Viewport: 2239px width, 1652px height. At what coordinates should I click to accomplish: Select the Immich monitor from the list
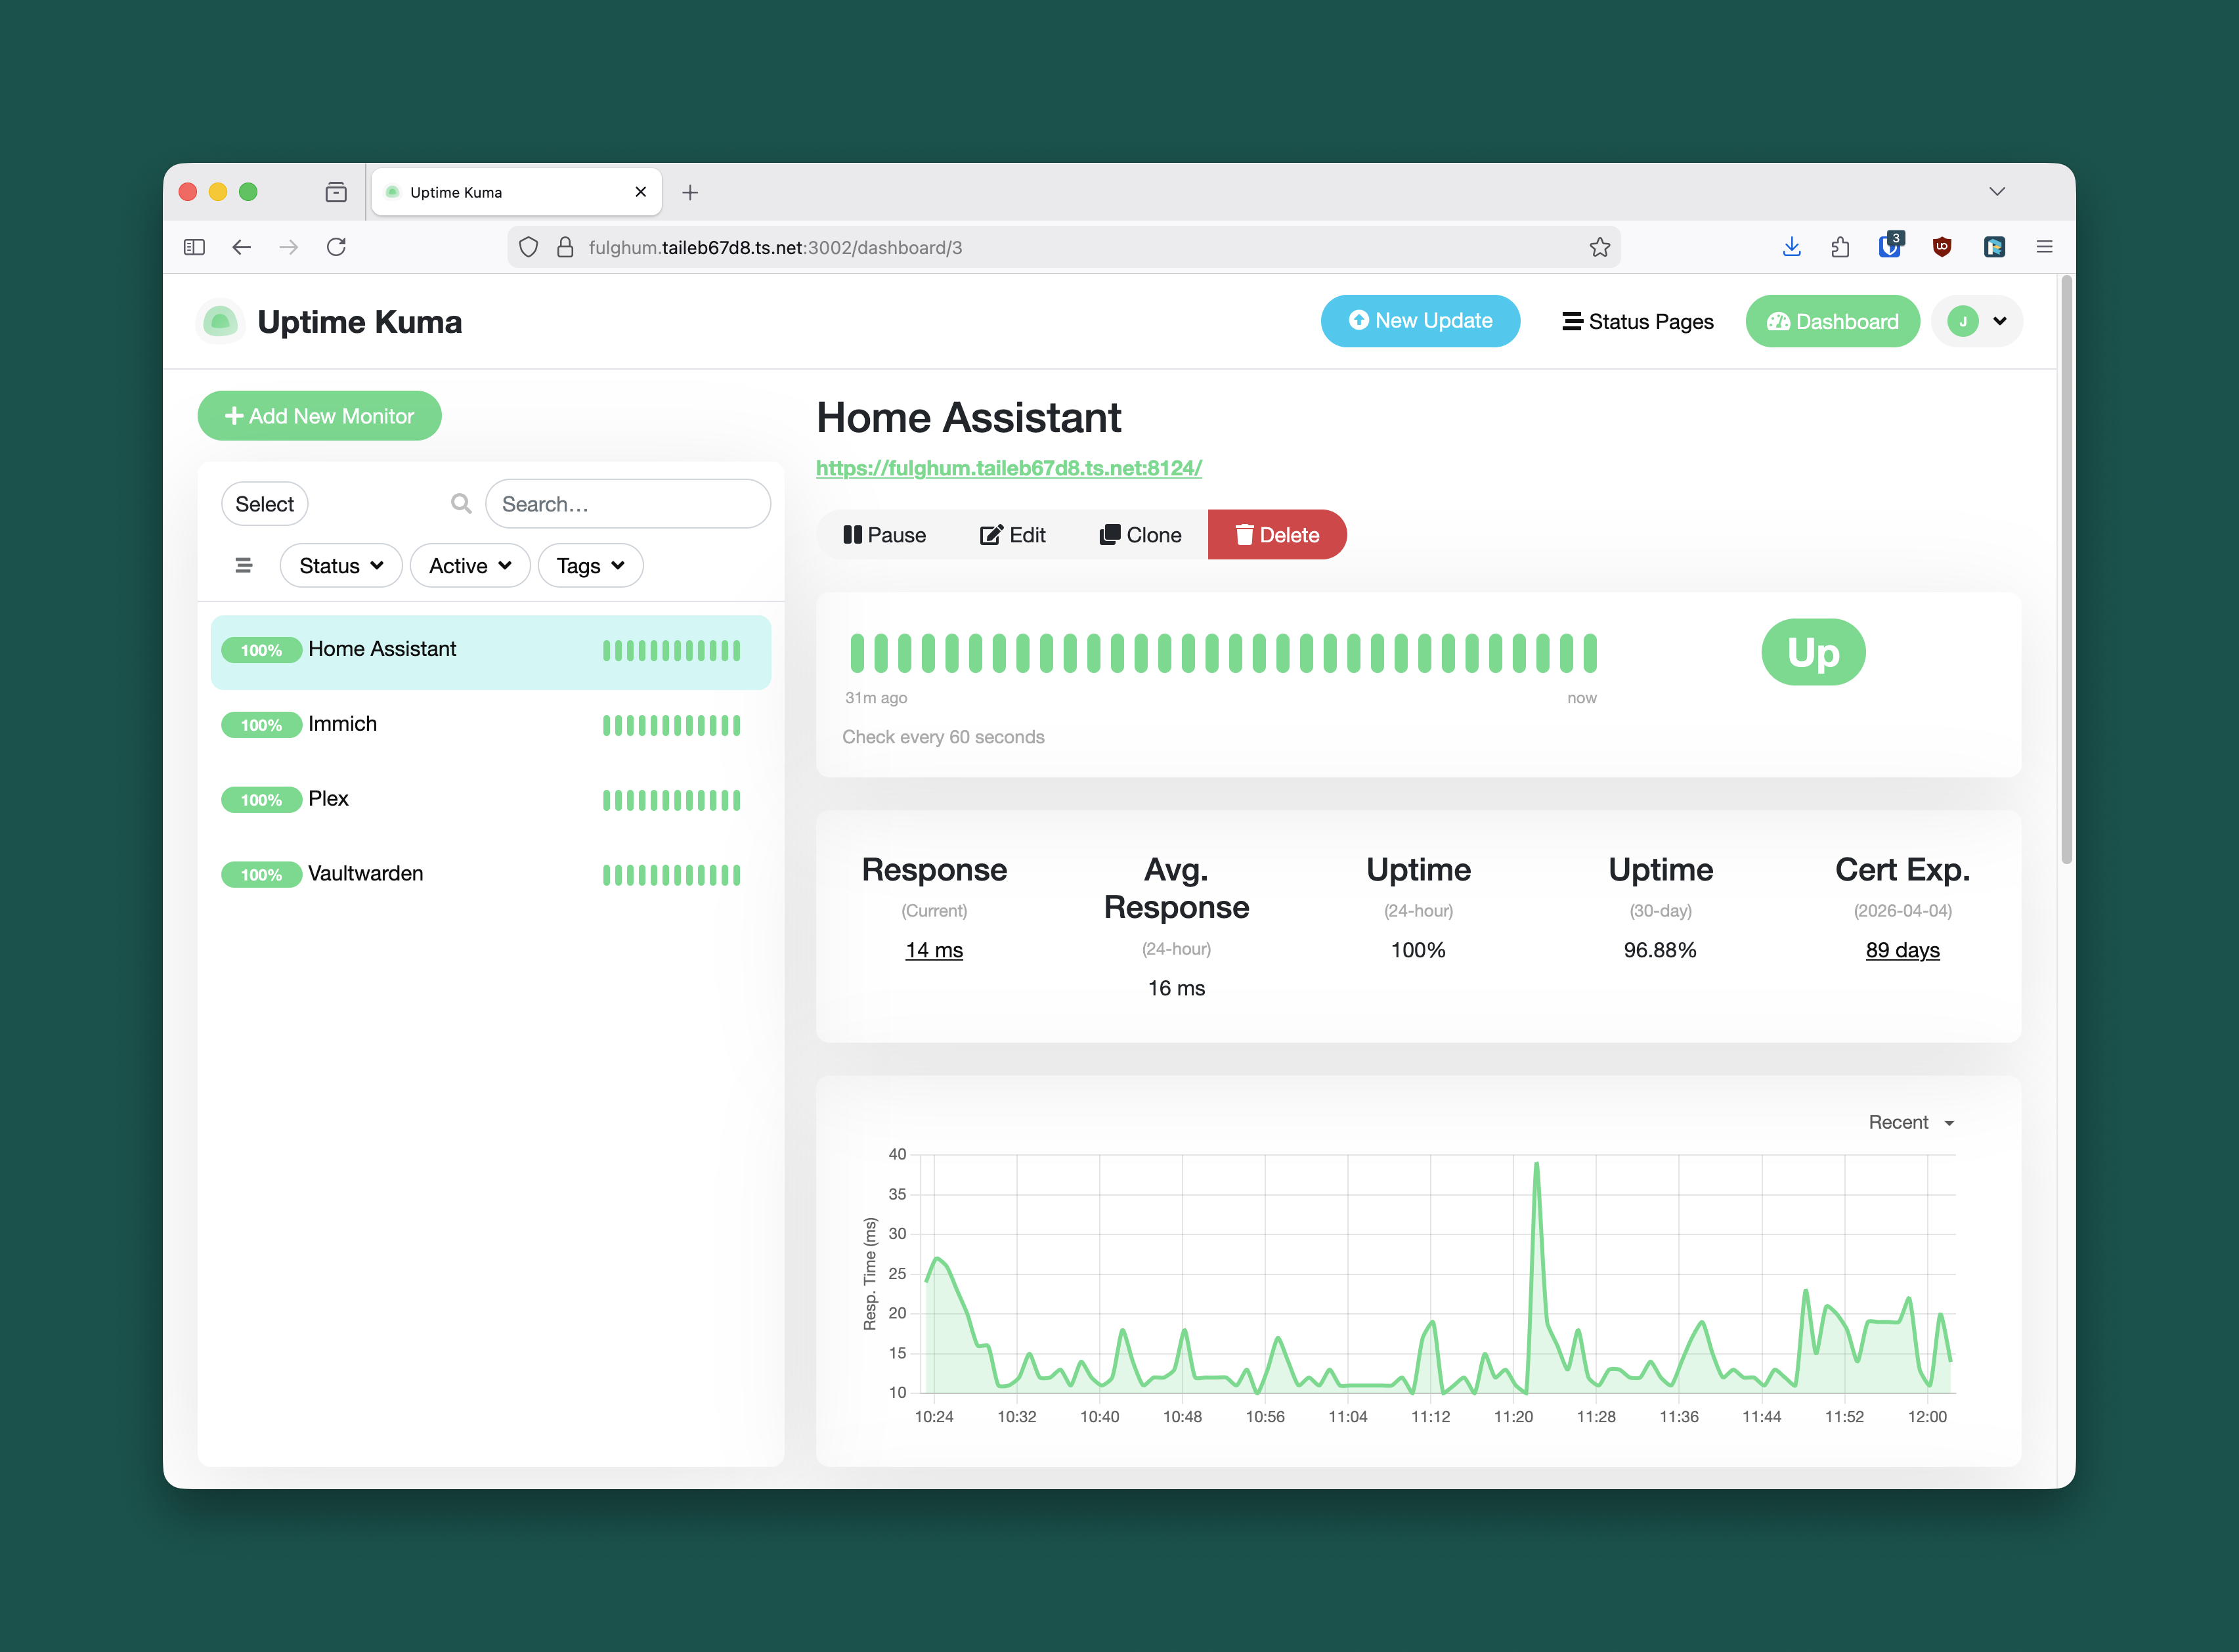coord(343,724)
